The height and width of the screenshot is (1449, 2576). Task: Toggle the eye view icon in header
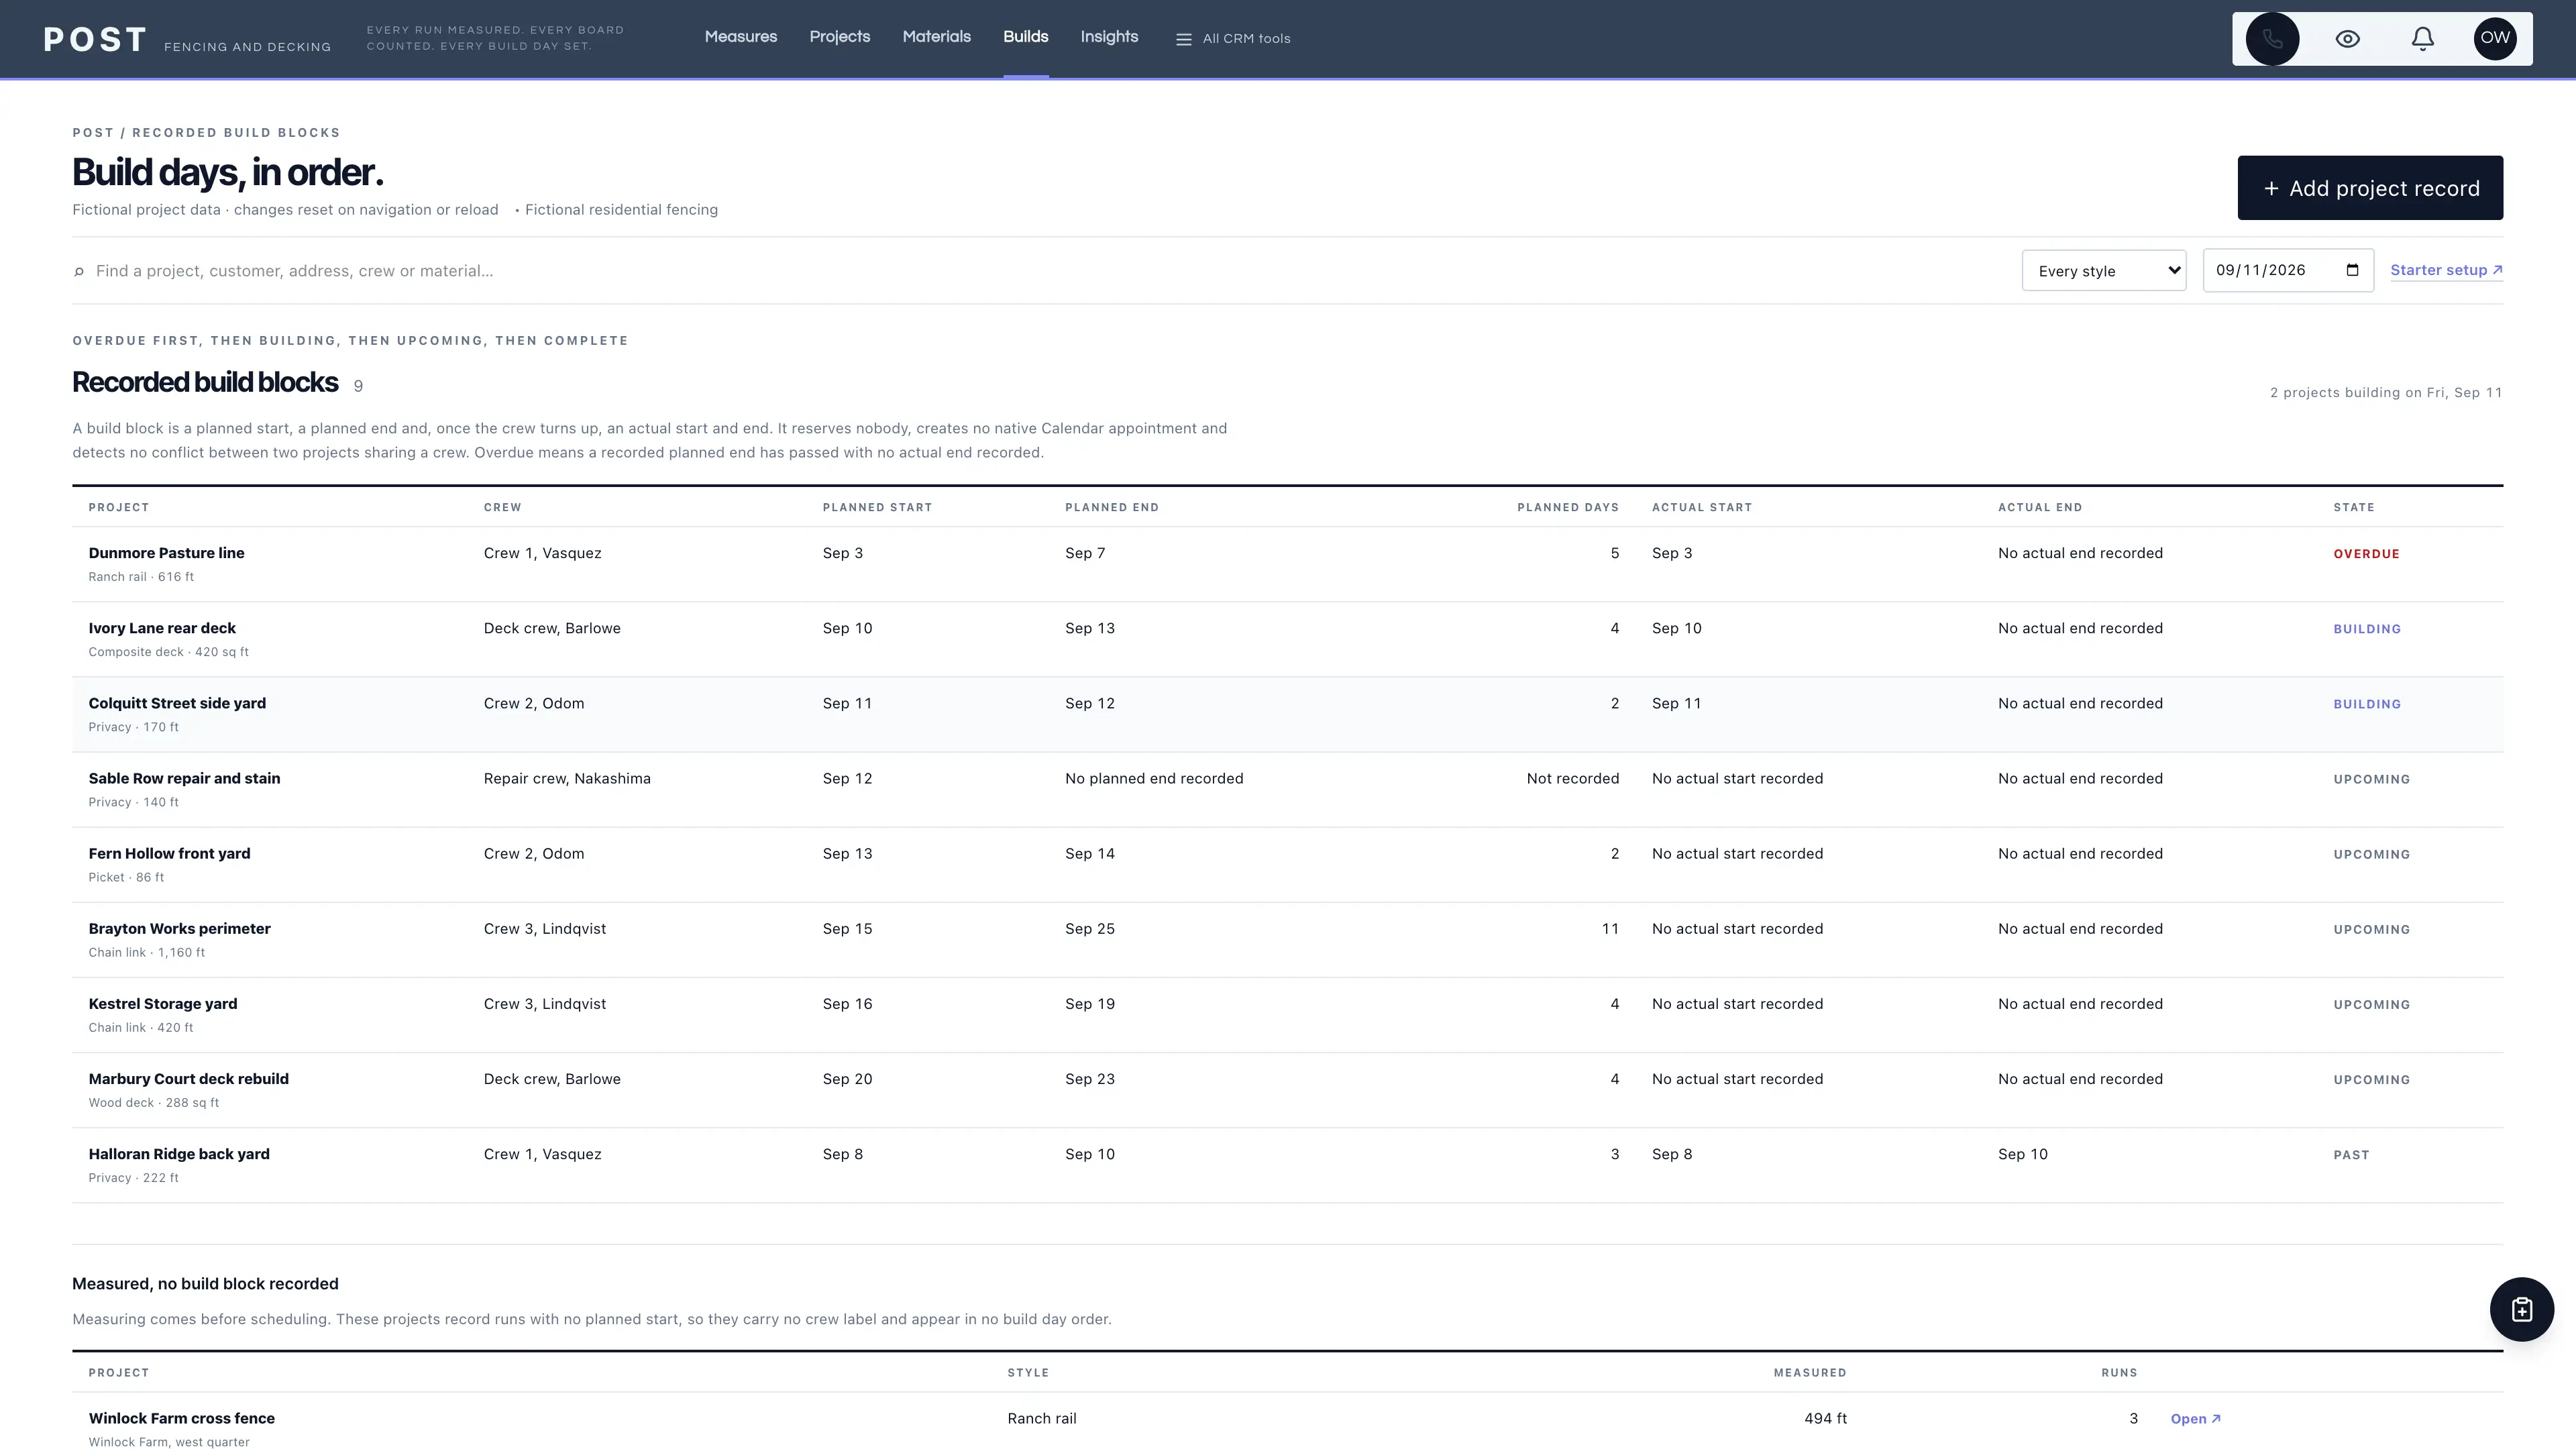point(2347,39)
